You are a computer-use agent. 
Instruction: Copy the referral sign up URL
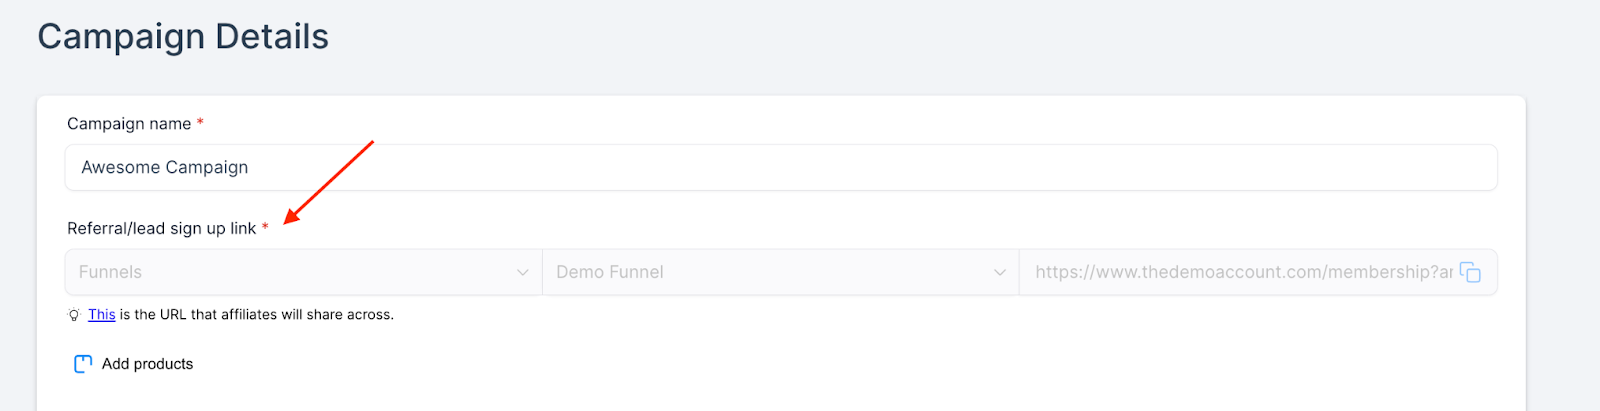coord(1470,272)
